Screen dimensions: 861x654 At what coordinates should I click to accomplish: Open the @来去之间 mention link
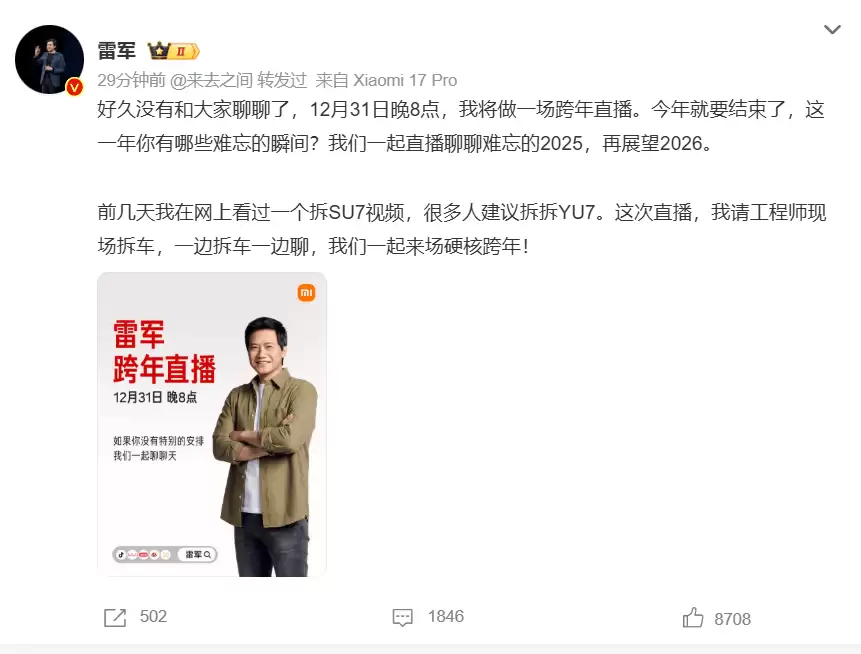pos(211,80)
